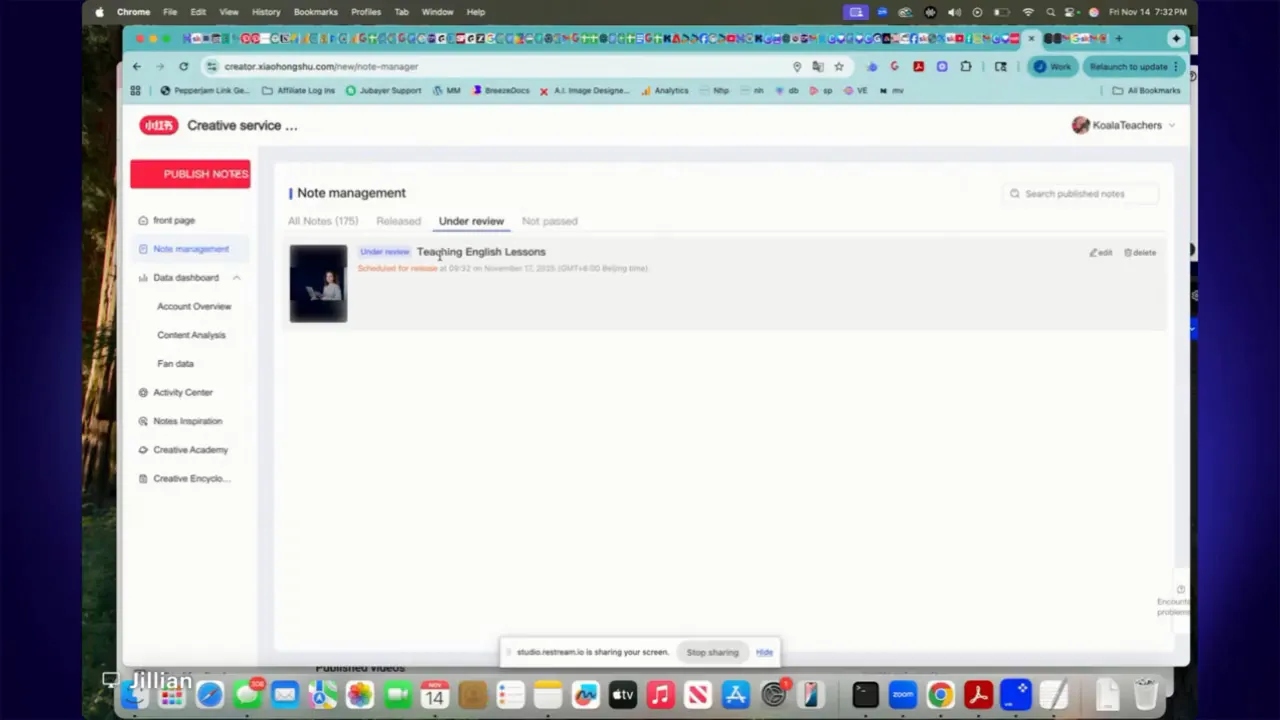Click the location pin icon in address bar
This screenshot has height=720, width=1280.
coord(797,67)
